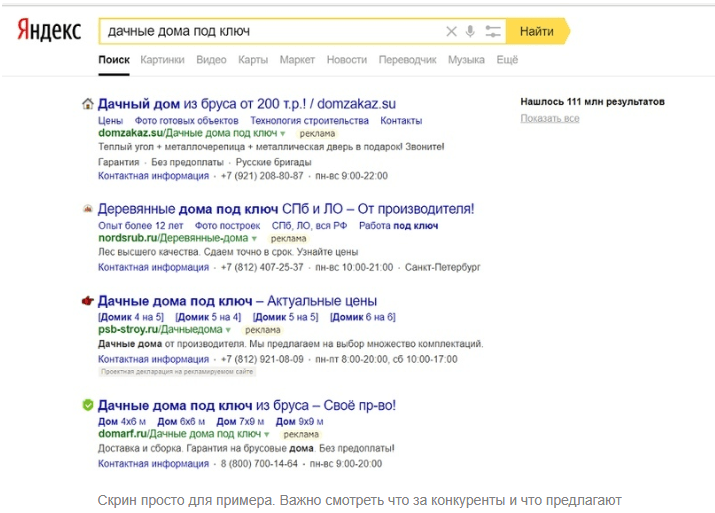Open Контактная информация for domzakaz.su ad
The height and width of the screenshot is (513, 715).
153,176
